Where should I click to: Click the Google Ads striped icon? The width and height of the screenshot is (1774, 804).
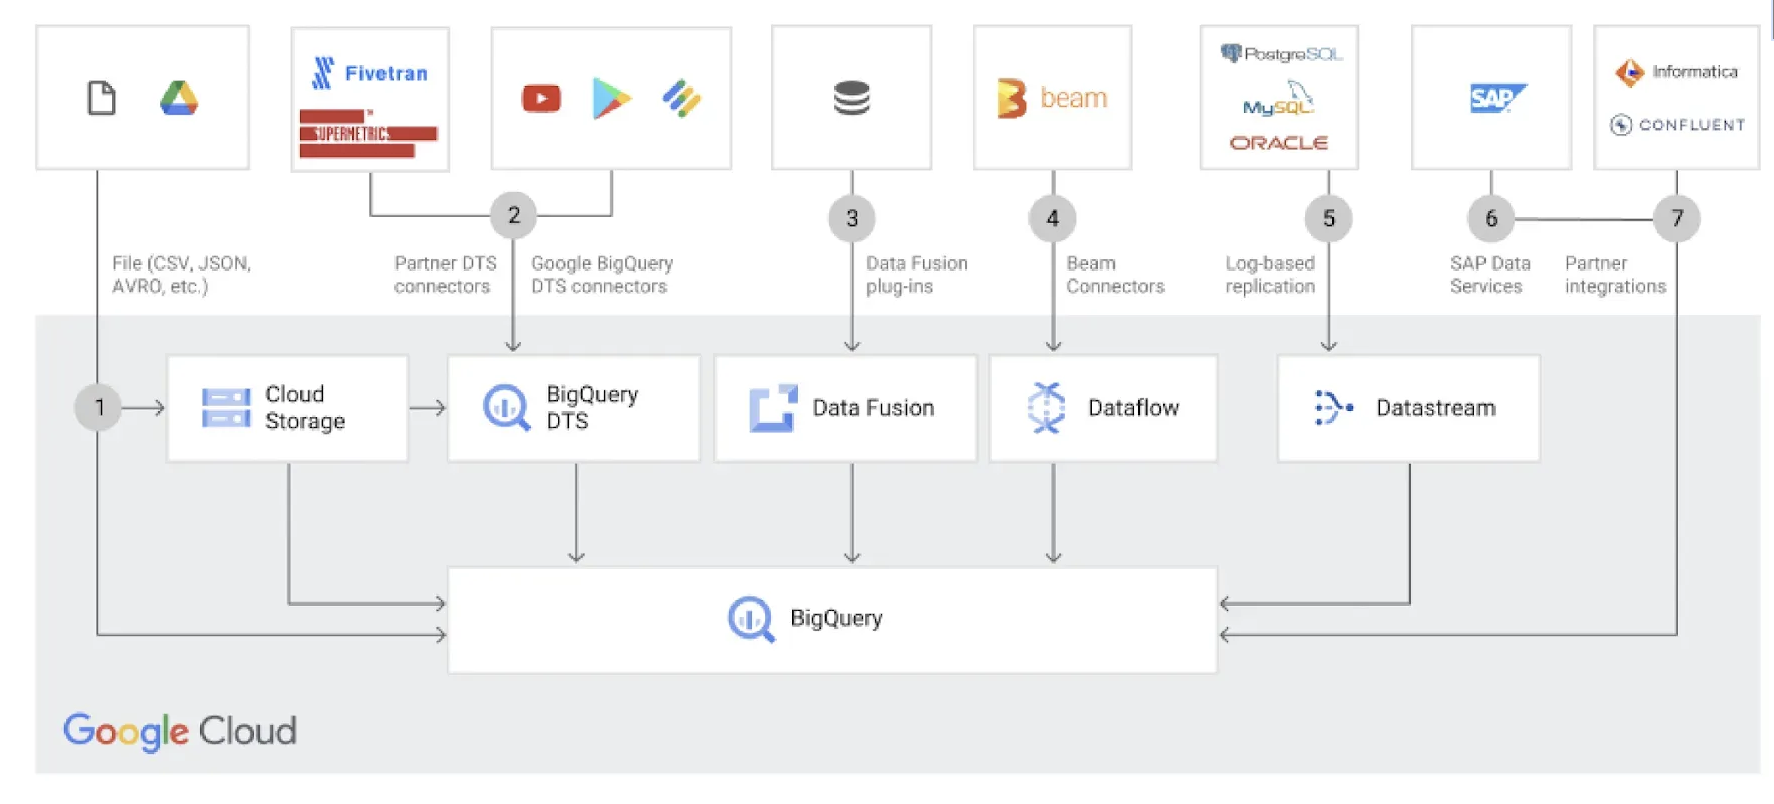click(682, 98)
